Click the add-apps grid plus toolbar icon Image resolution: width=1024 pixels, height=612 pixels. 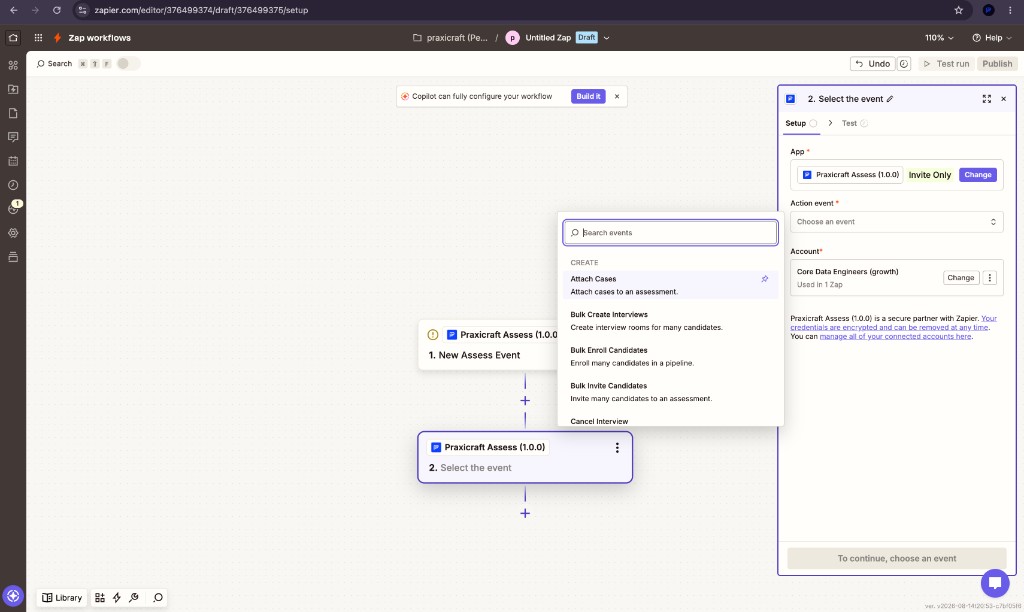pyautogui.click(x=99, y=598)
